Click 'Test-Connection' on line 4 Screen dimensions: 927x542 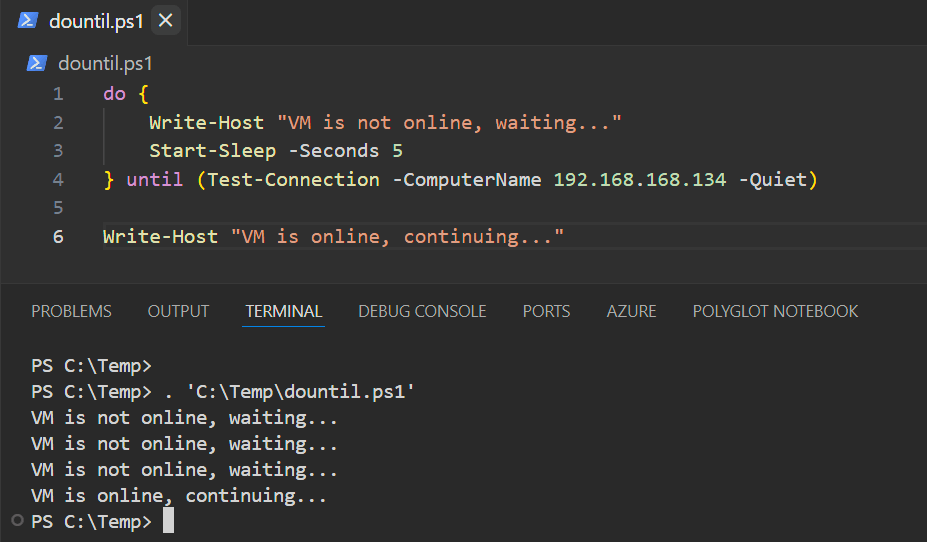(293, 179)
